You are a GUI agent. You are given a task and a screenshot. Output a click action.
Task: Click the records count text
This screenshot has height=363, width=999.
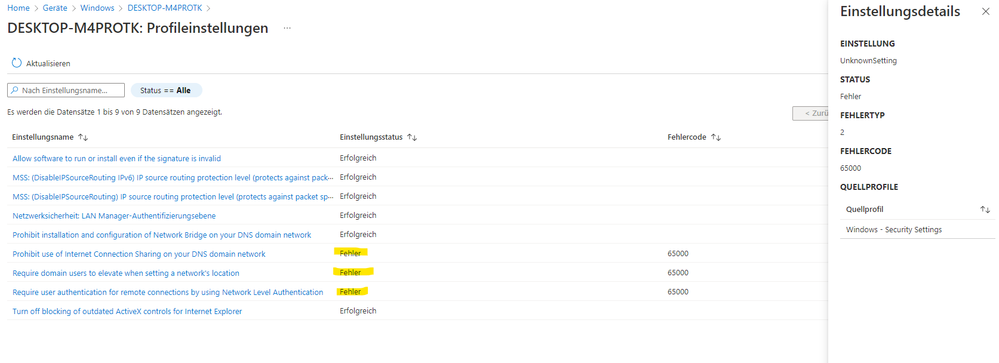coord(114,112)
